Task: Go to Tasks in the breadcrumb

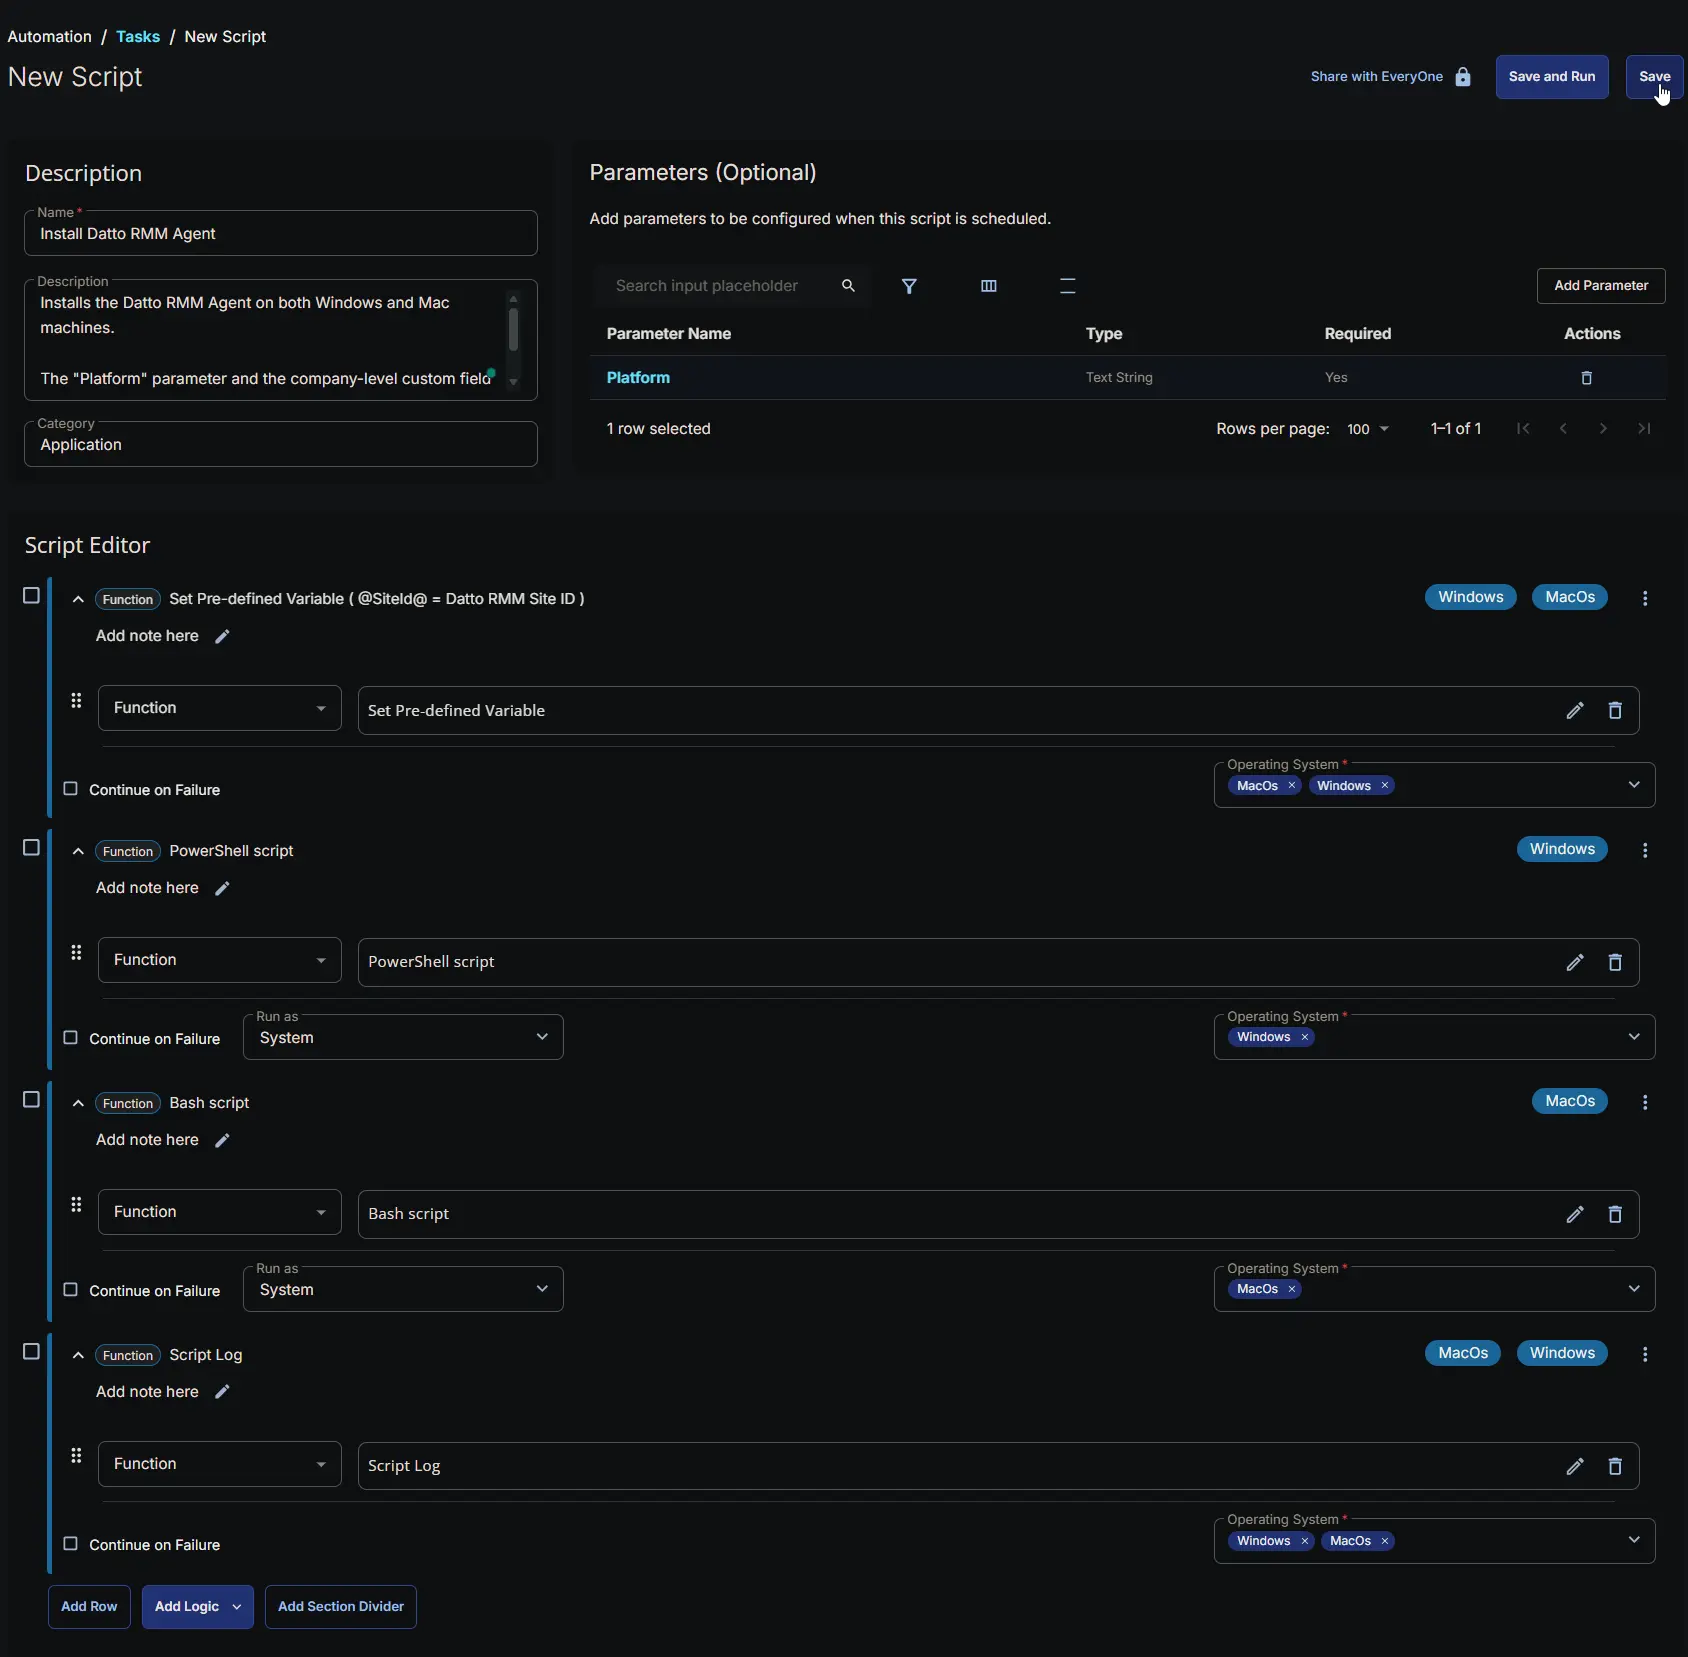Action: 138,37
